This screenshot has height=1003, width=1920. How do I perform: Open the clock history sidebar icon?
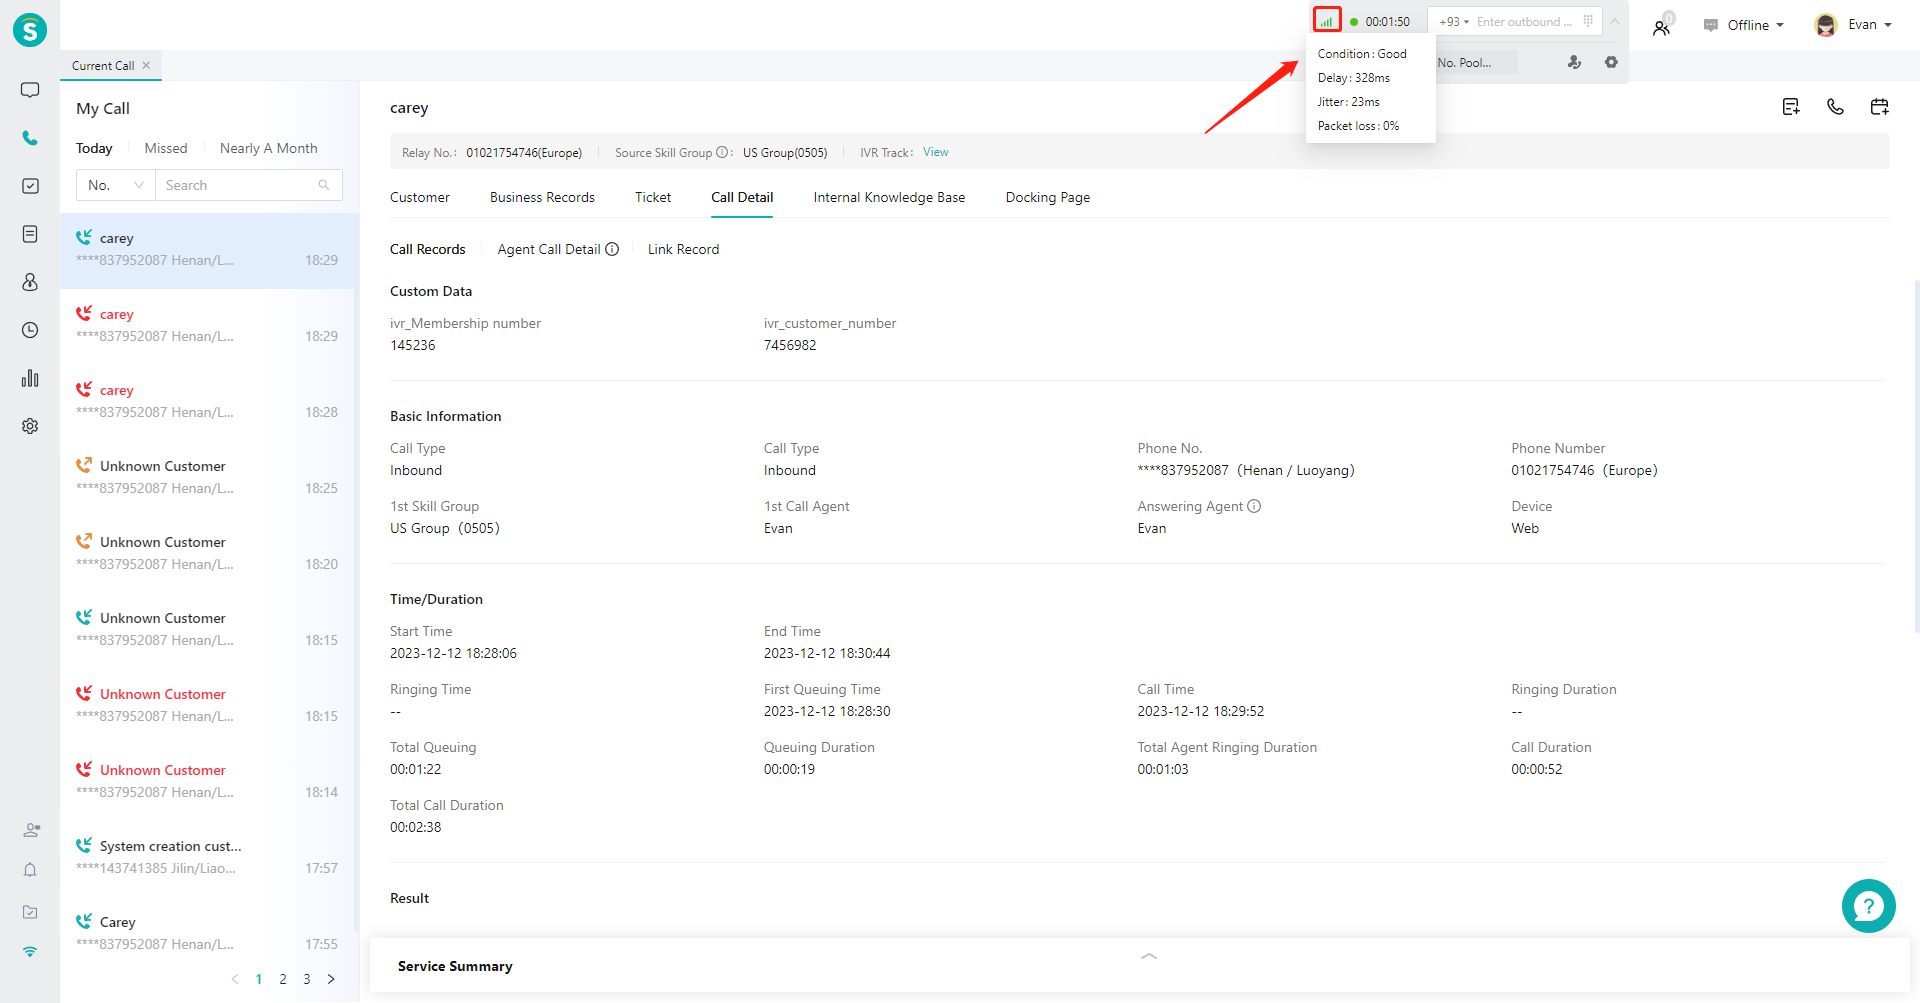click(30, 330)
